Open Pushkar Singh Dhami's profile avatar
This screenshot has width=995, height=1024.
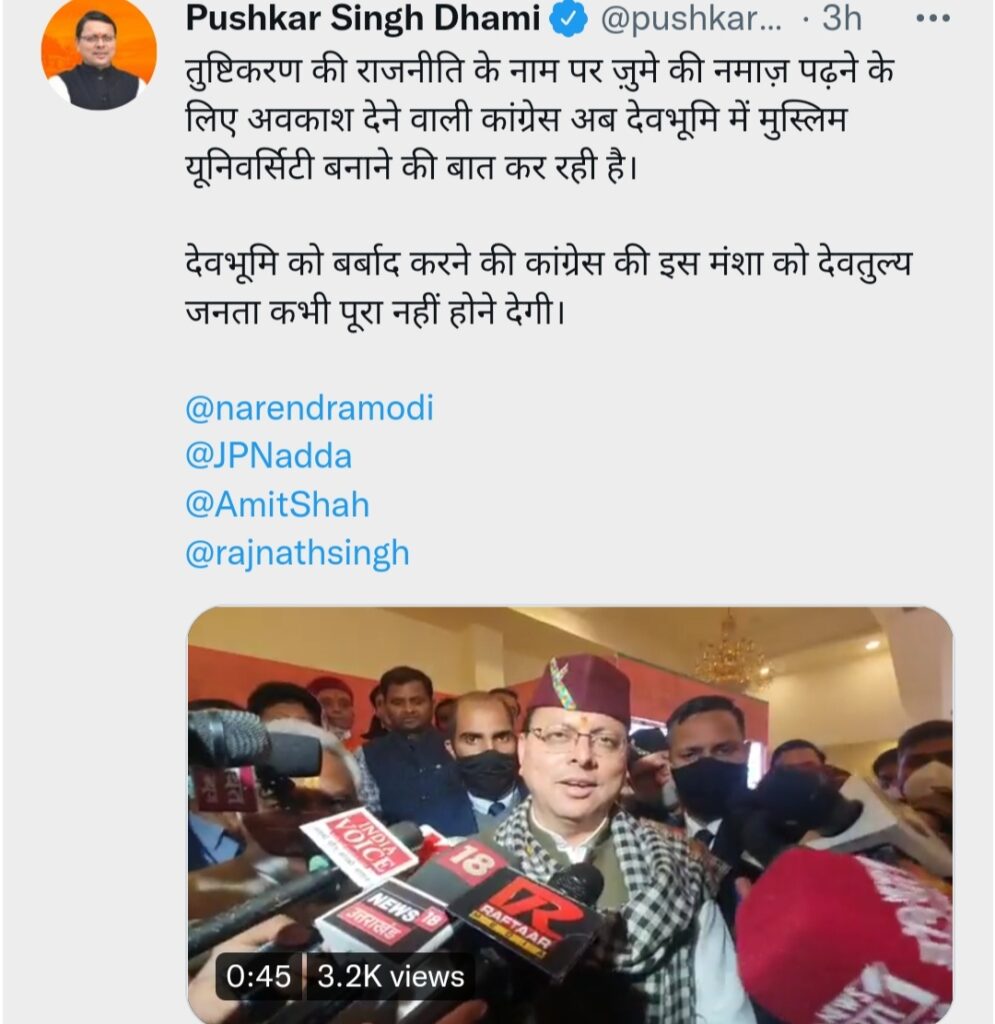[x=99, y=54]
